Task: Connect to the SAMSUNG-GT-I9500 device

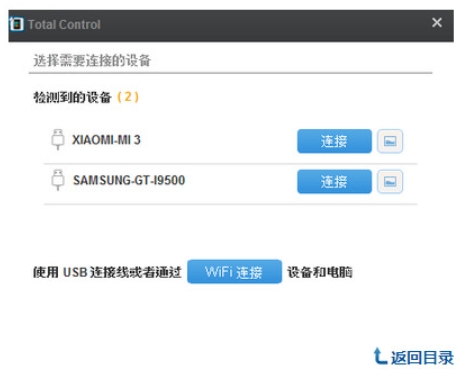Action: click(x=334, y=181)
